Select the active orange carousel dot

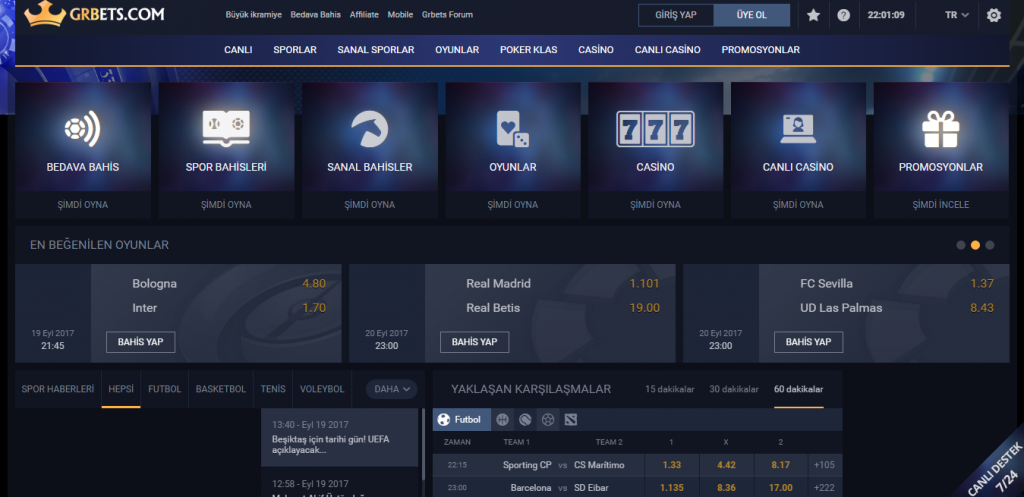[975, 245]
